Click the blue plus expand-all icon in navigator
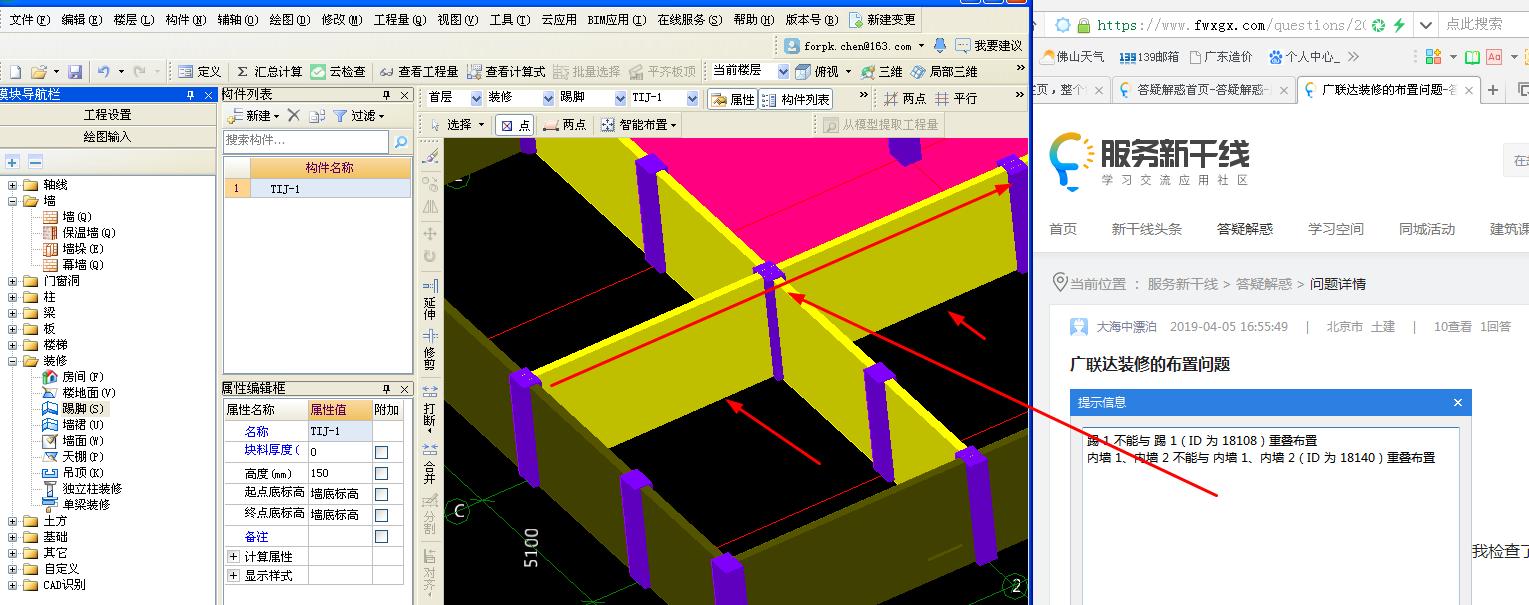 point(13,162)
